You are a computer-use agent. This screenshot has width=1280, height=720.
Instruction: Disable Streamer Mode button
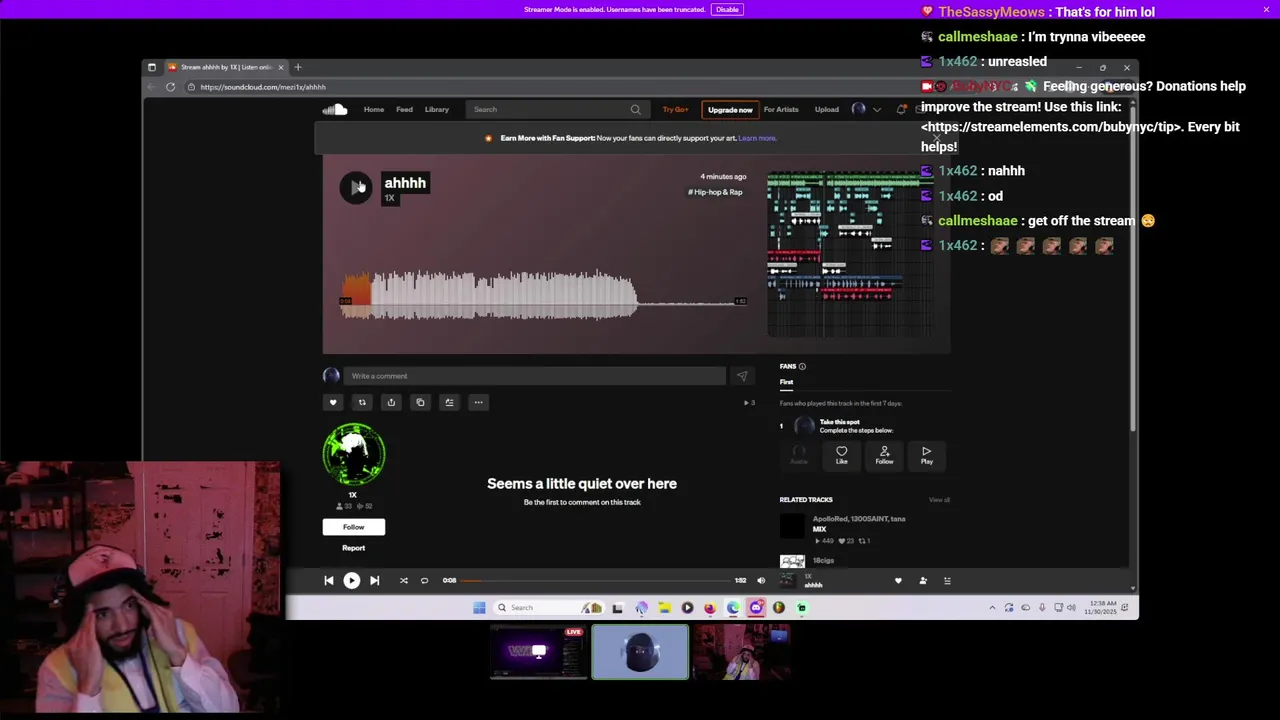(x=727, y=9)
